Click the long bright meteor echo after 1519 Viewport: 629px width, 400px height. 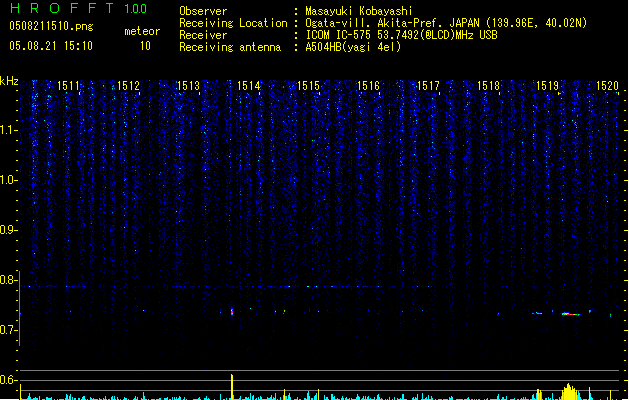571,314
